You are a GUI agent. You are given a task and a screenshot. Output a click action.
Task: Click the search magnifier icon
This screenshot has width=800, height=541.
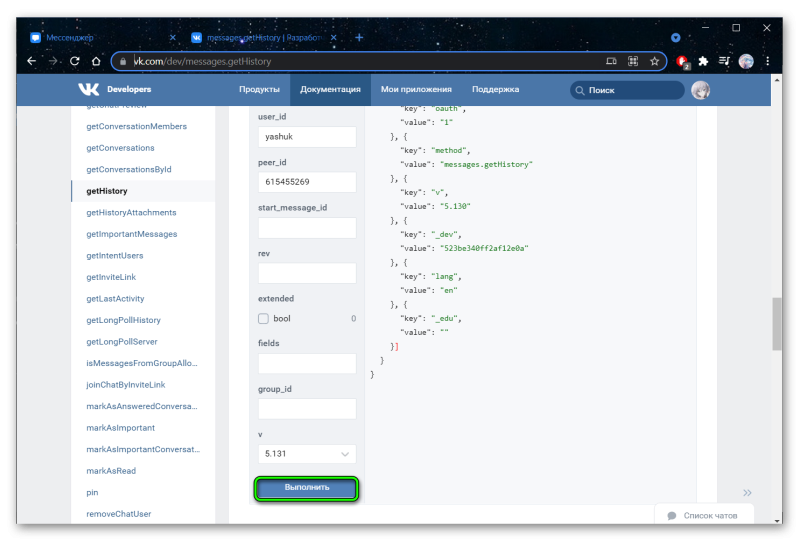pyautogui.click(x=580, y=90)
